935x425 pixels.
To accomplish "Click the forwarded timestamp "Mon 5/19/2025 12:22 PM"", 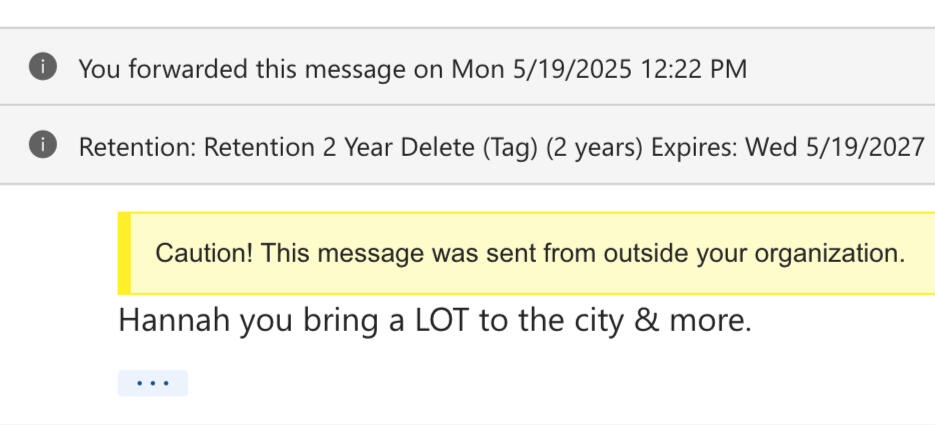I will 598,69.
